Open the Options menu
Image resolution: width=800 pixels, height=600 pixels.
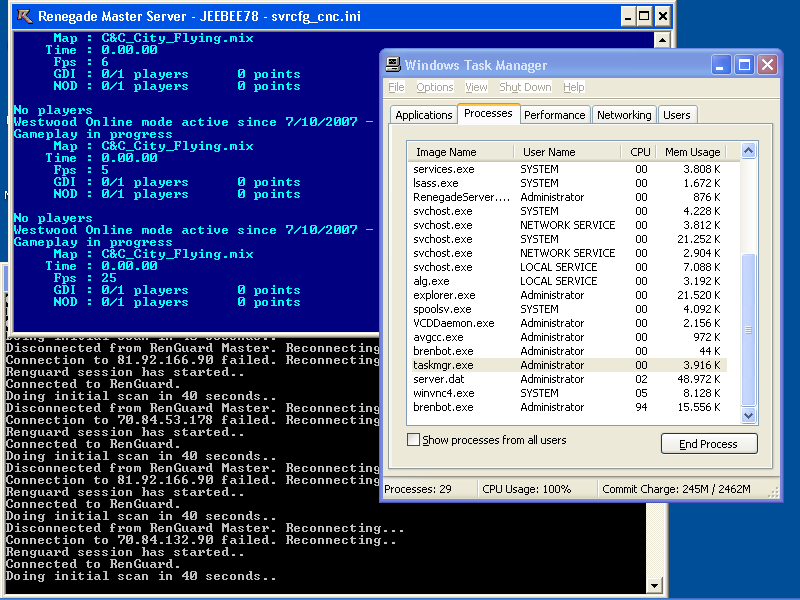pyautogui.click(x=435, y=88)
